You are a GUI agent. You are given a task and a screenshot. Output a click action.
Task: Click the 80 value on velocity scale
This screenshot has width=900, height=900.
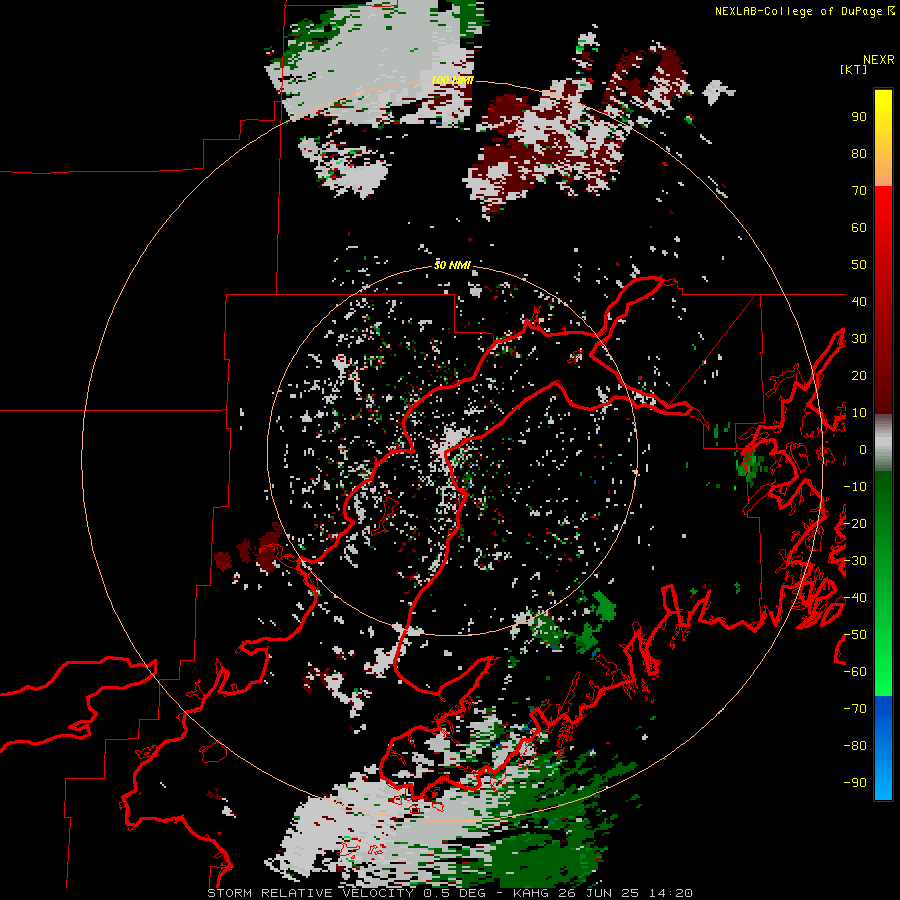click(859, 154)
